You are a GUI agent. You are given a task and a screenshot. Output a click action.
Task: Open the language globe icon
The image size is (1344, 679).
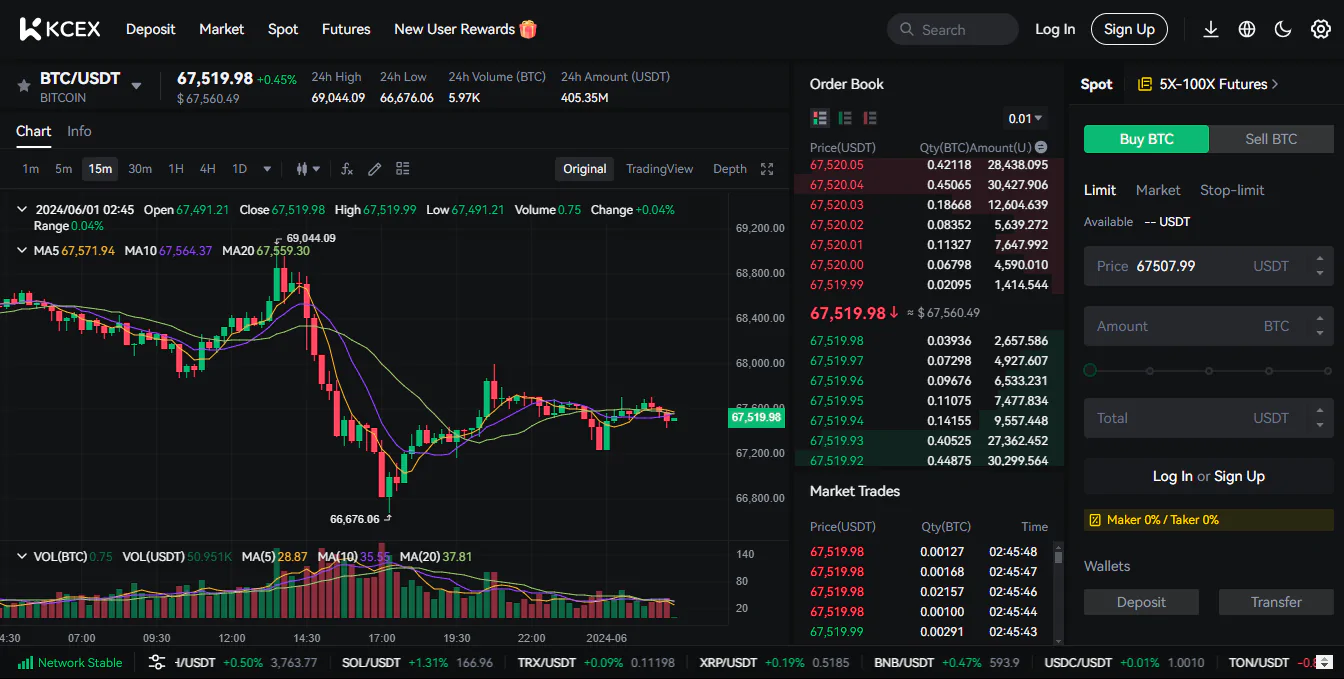(1247, 29)
